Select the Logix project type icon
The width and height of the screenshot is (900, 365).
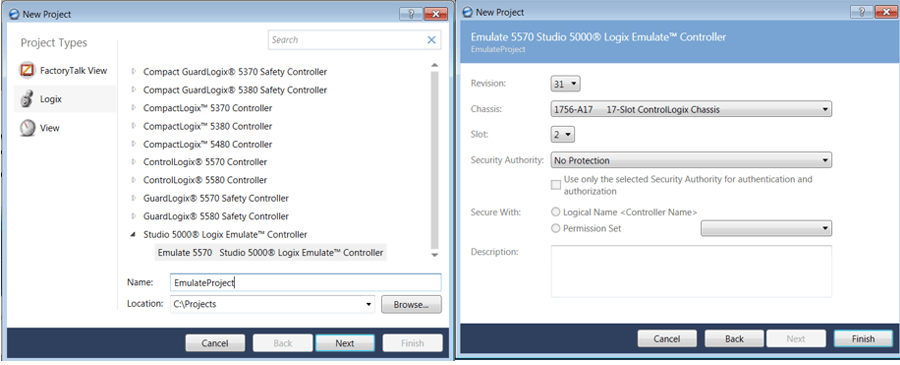coord(26,99)
